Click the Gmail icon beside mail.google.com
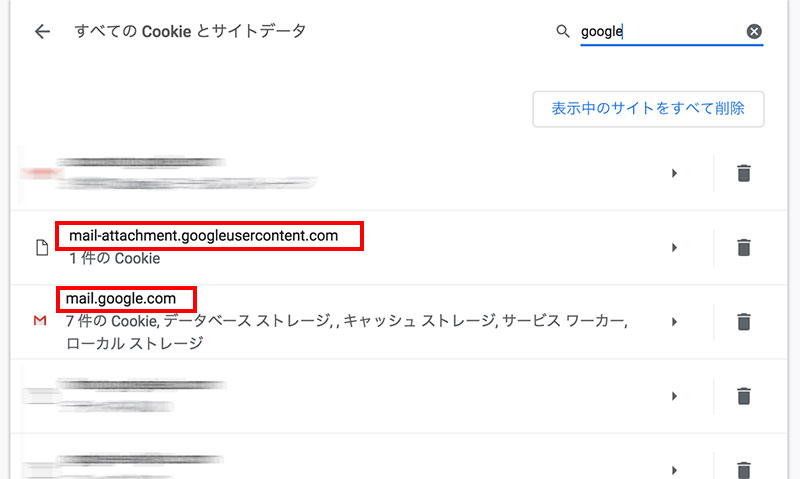 [x=41, y=321]
